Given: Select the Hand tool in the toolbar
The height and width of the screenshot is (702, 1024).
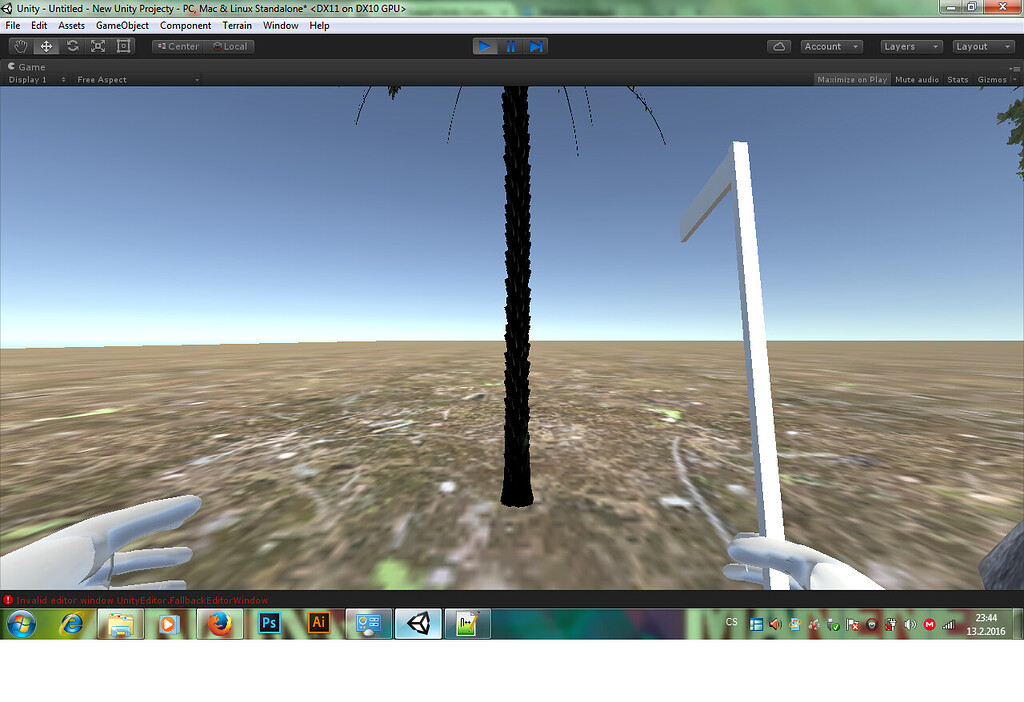Looking at the screenshot, I should (x=19, y=46).
